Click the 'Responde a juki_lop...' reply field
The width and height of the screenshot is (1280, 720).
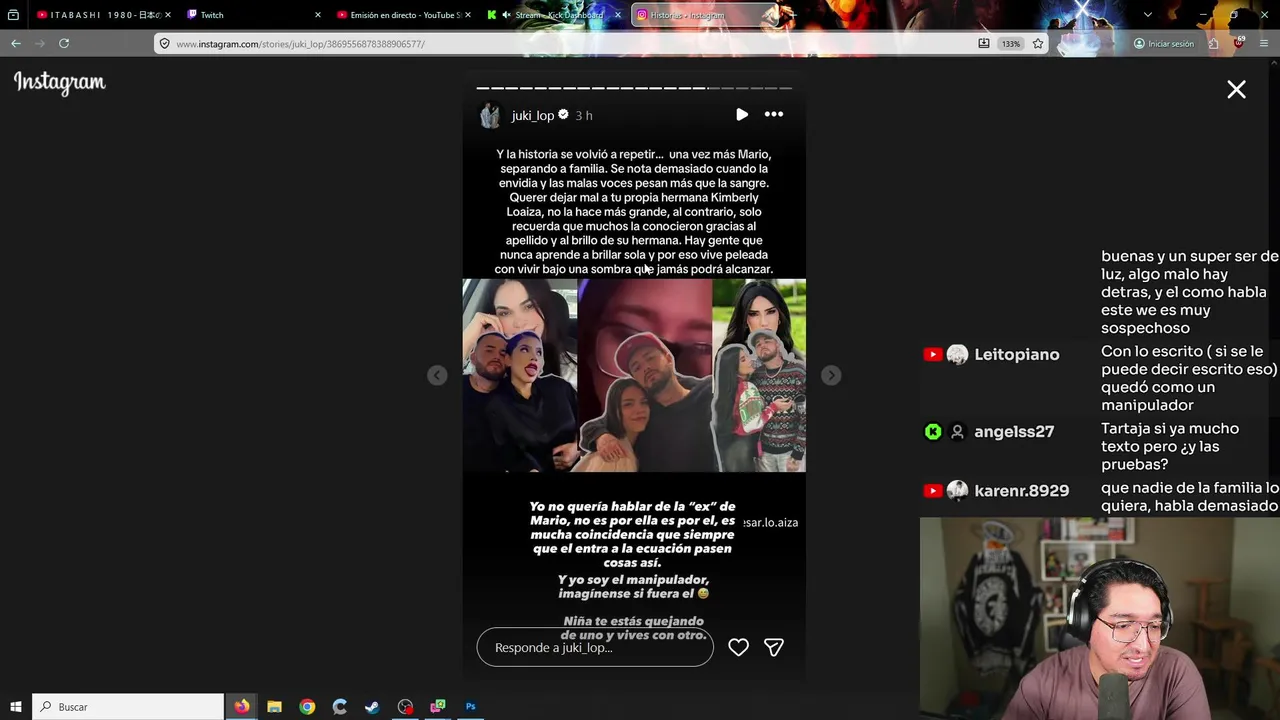coord(595,647)
